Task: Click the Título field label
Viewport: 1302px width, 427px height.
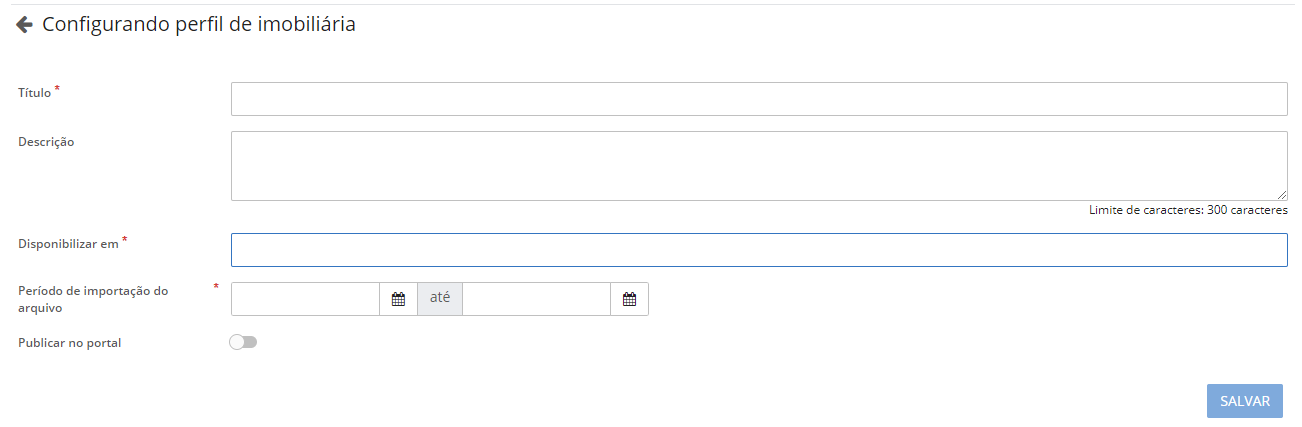Action: [x=35, y=93]
